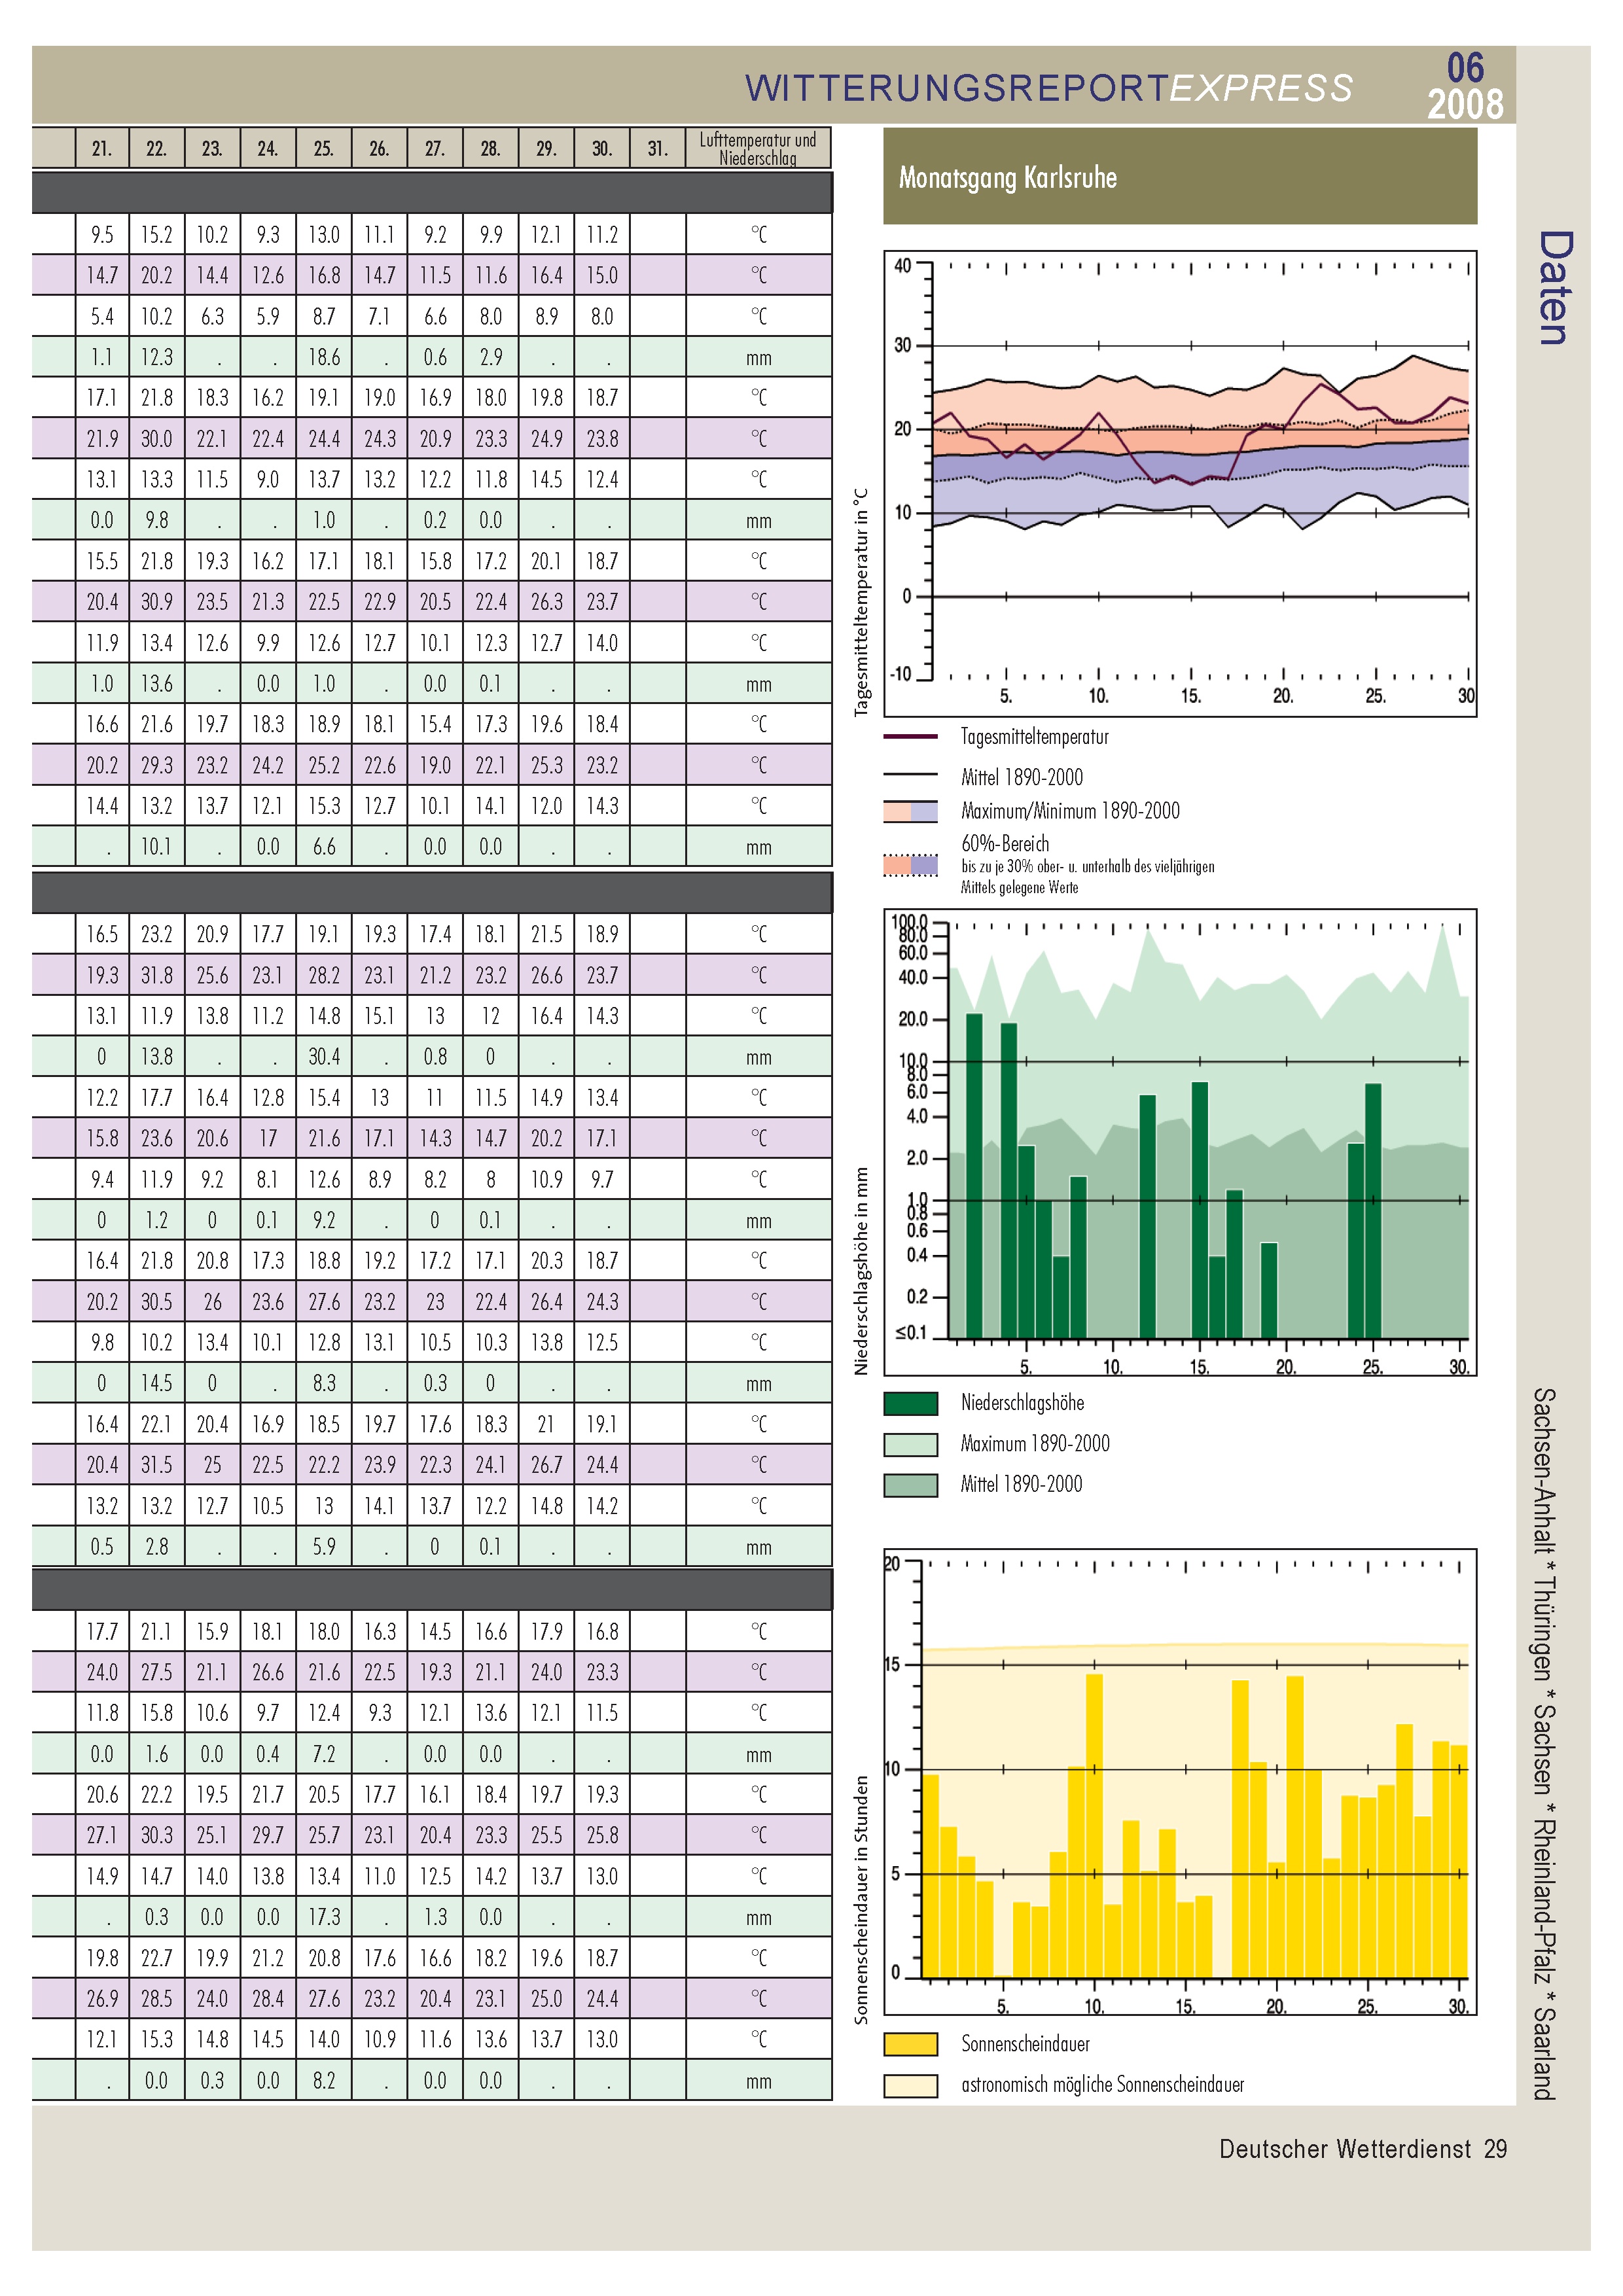The height and width of the screenshot is (2296, 1623).
Task: Click the grey-green Mittel 1890-2000 precipitation swatch
Action: (x=910, y=1486)
